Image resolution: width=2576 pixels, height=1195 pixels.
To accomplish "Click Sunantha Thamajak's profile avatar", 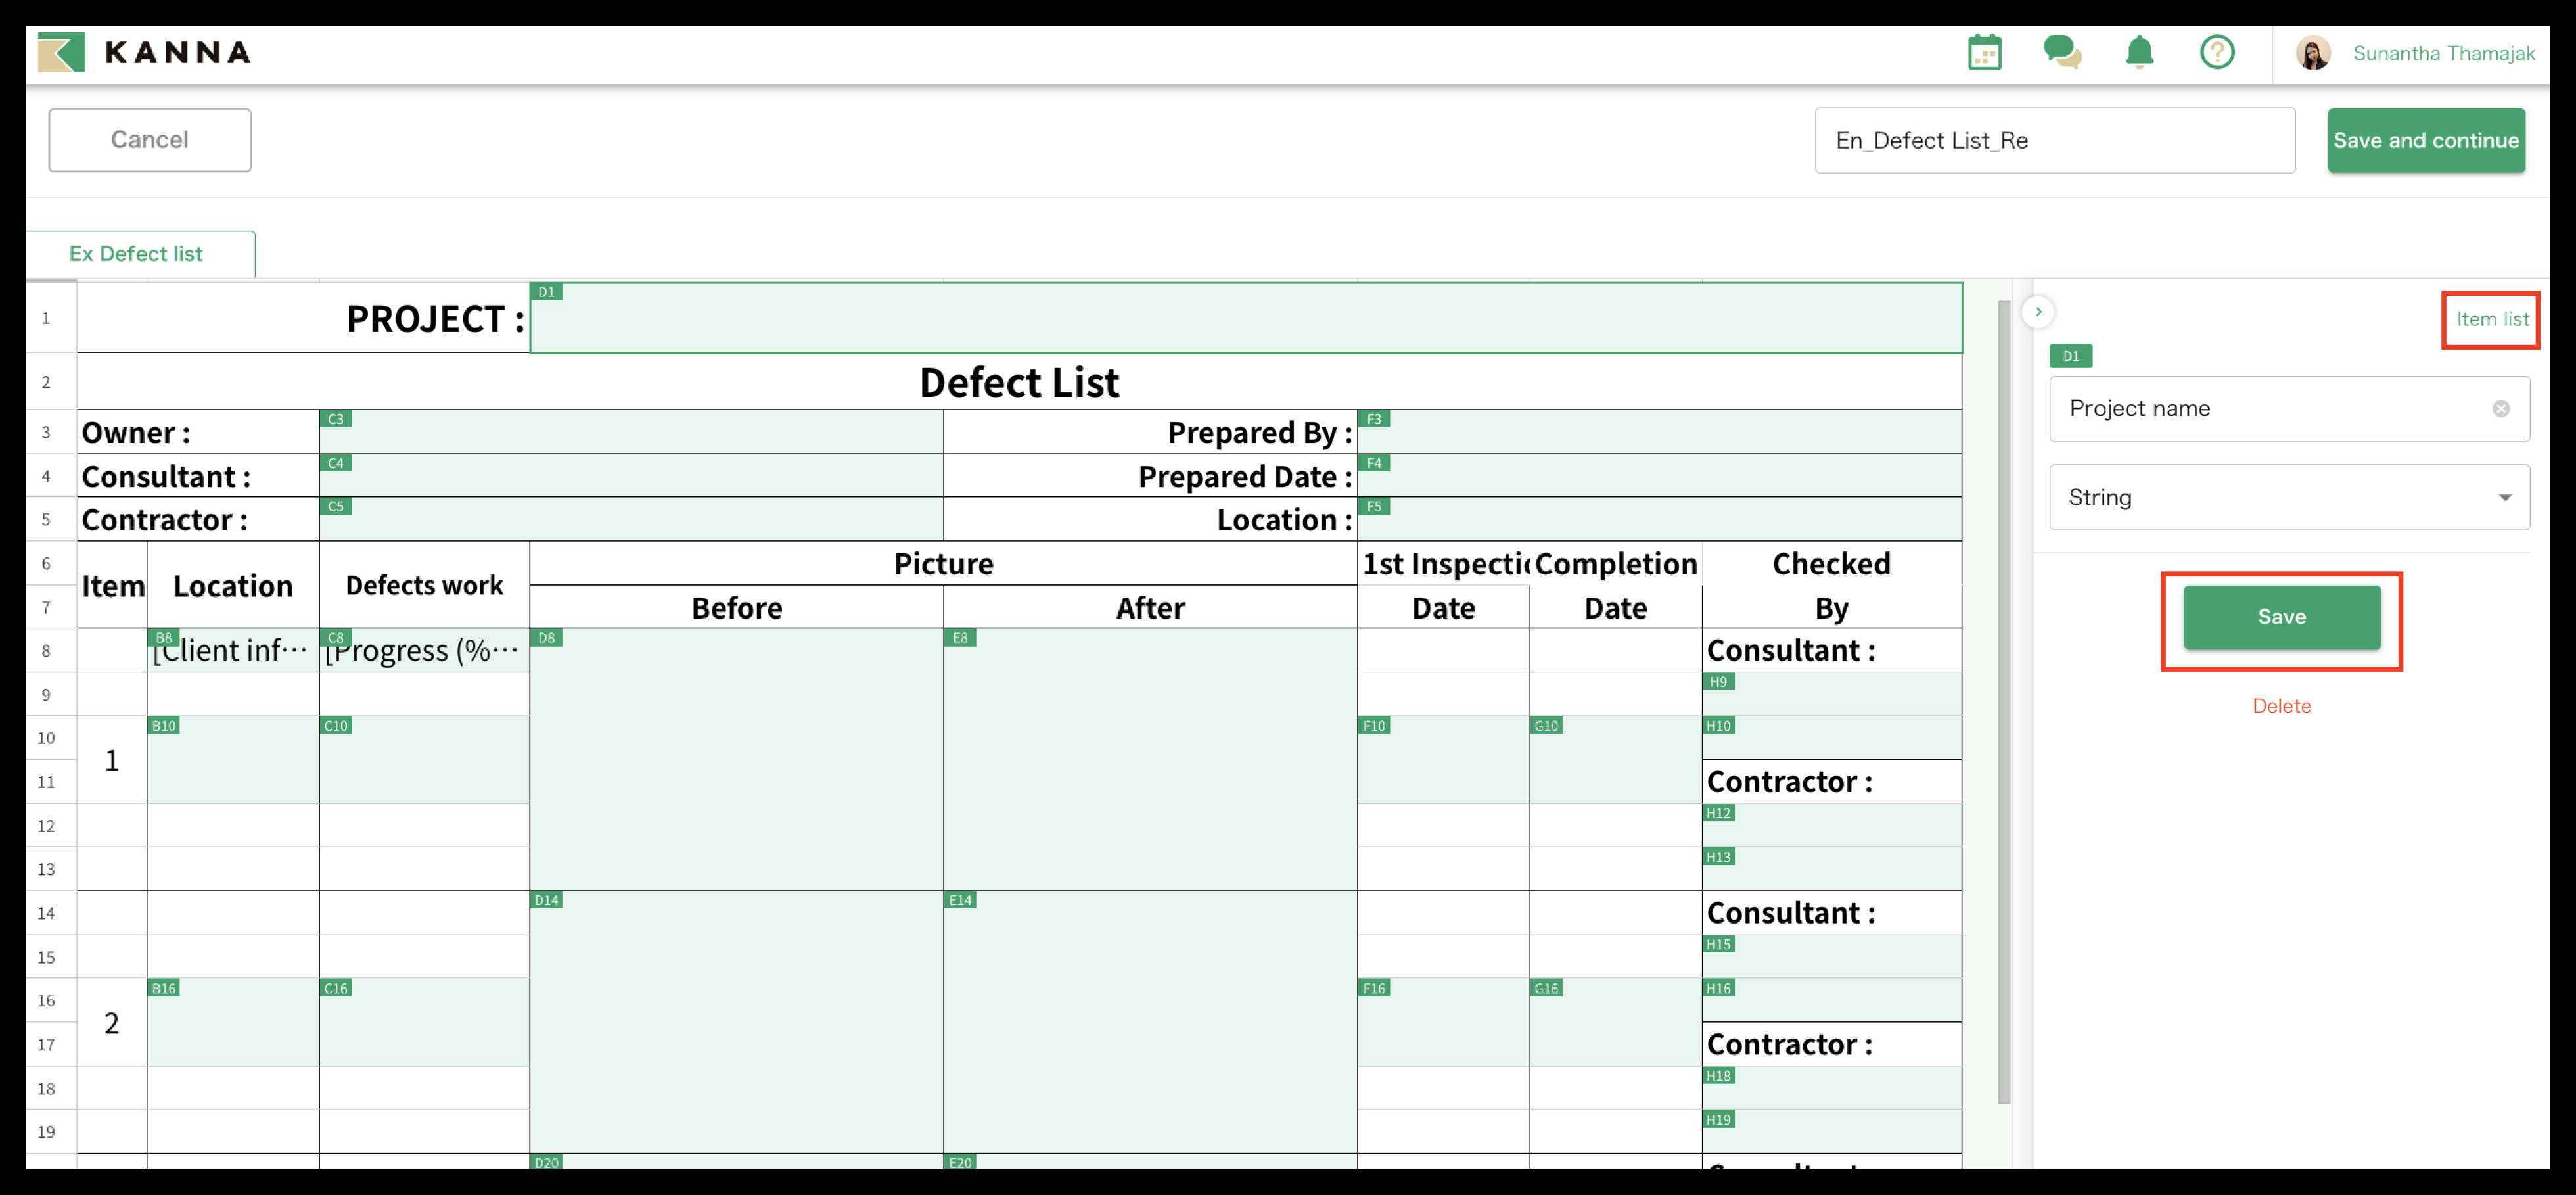I will 2313,53.
